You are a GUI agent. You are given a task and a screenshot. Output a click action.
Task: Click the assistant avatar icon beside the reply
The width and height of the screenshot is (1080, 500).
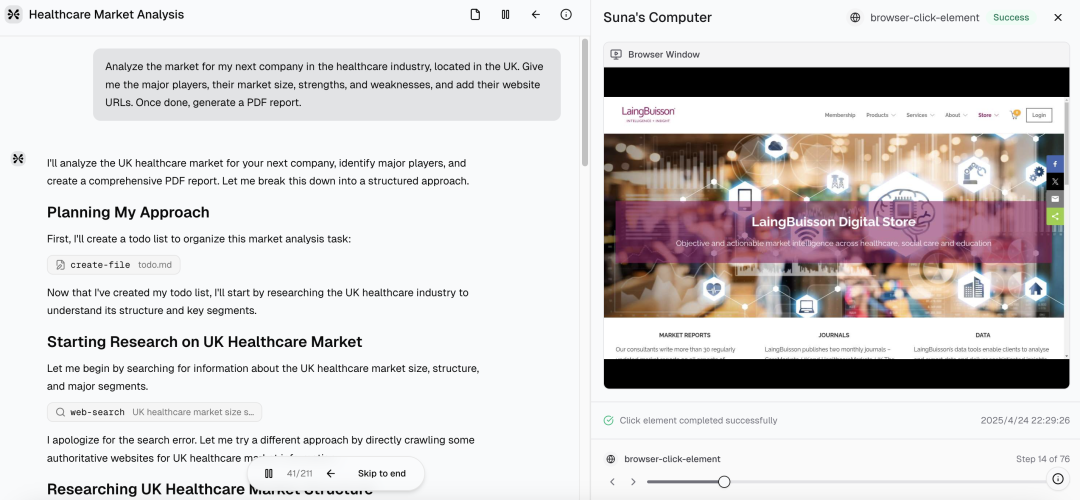(19, 159)
